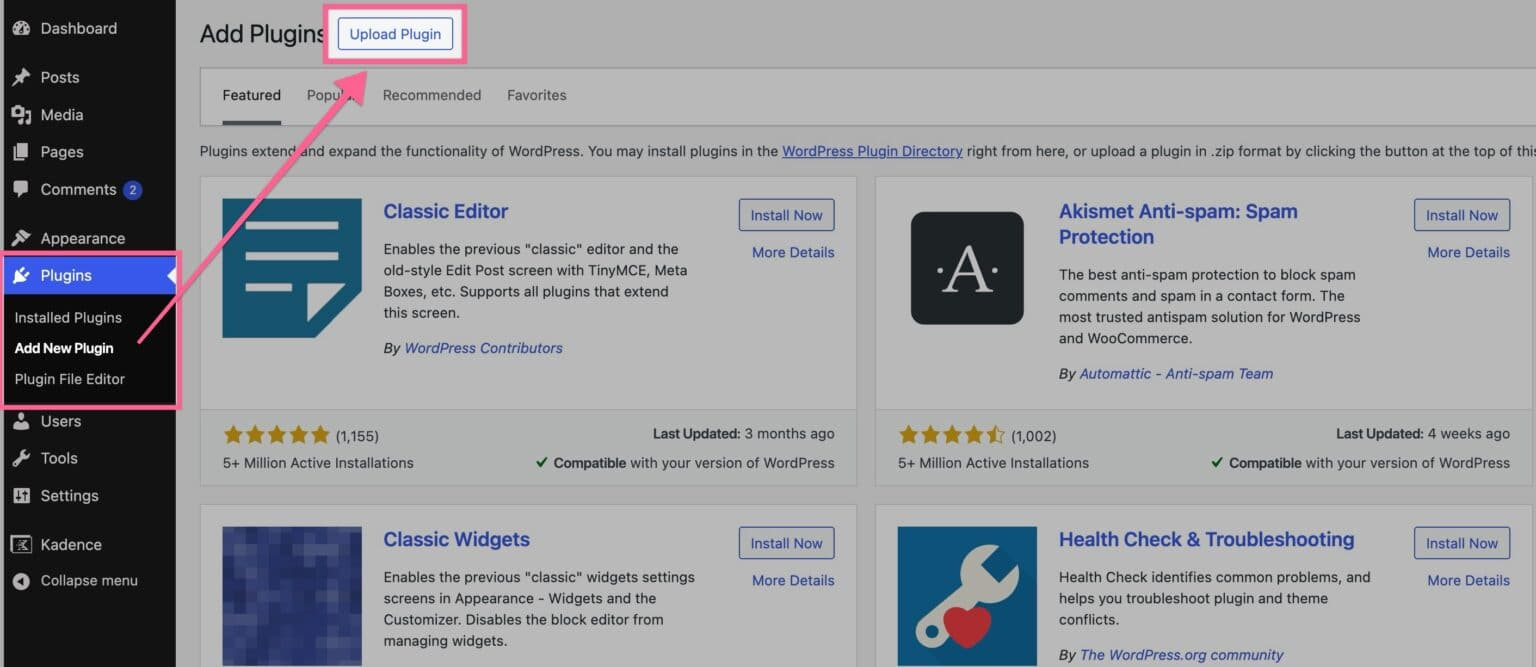Image resolution: width=1536 pixels, height=667 pixels.
Task: Click the Dashboard gauge icon
Action: tap(21, 28)
